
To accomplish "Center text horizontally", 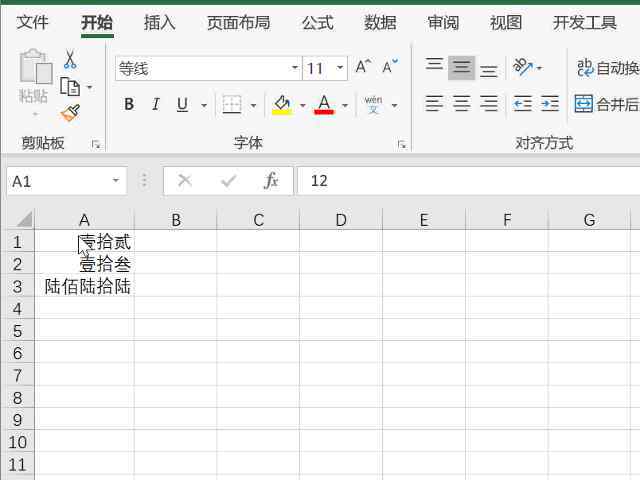I will click(461, 103).
